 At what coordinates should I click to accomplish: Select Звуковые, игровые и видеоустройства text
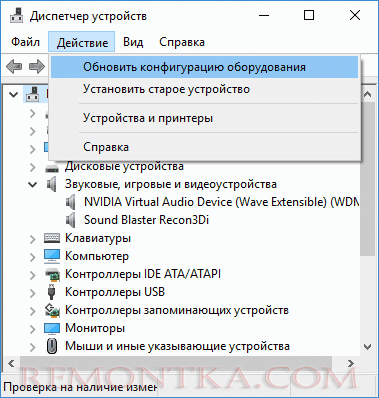[171, 184]
